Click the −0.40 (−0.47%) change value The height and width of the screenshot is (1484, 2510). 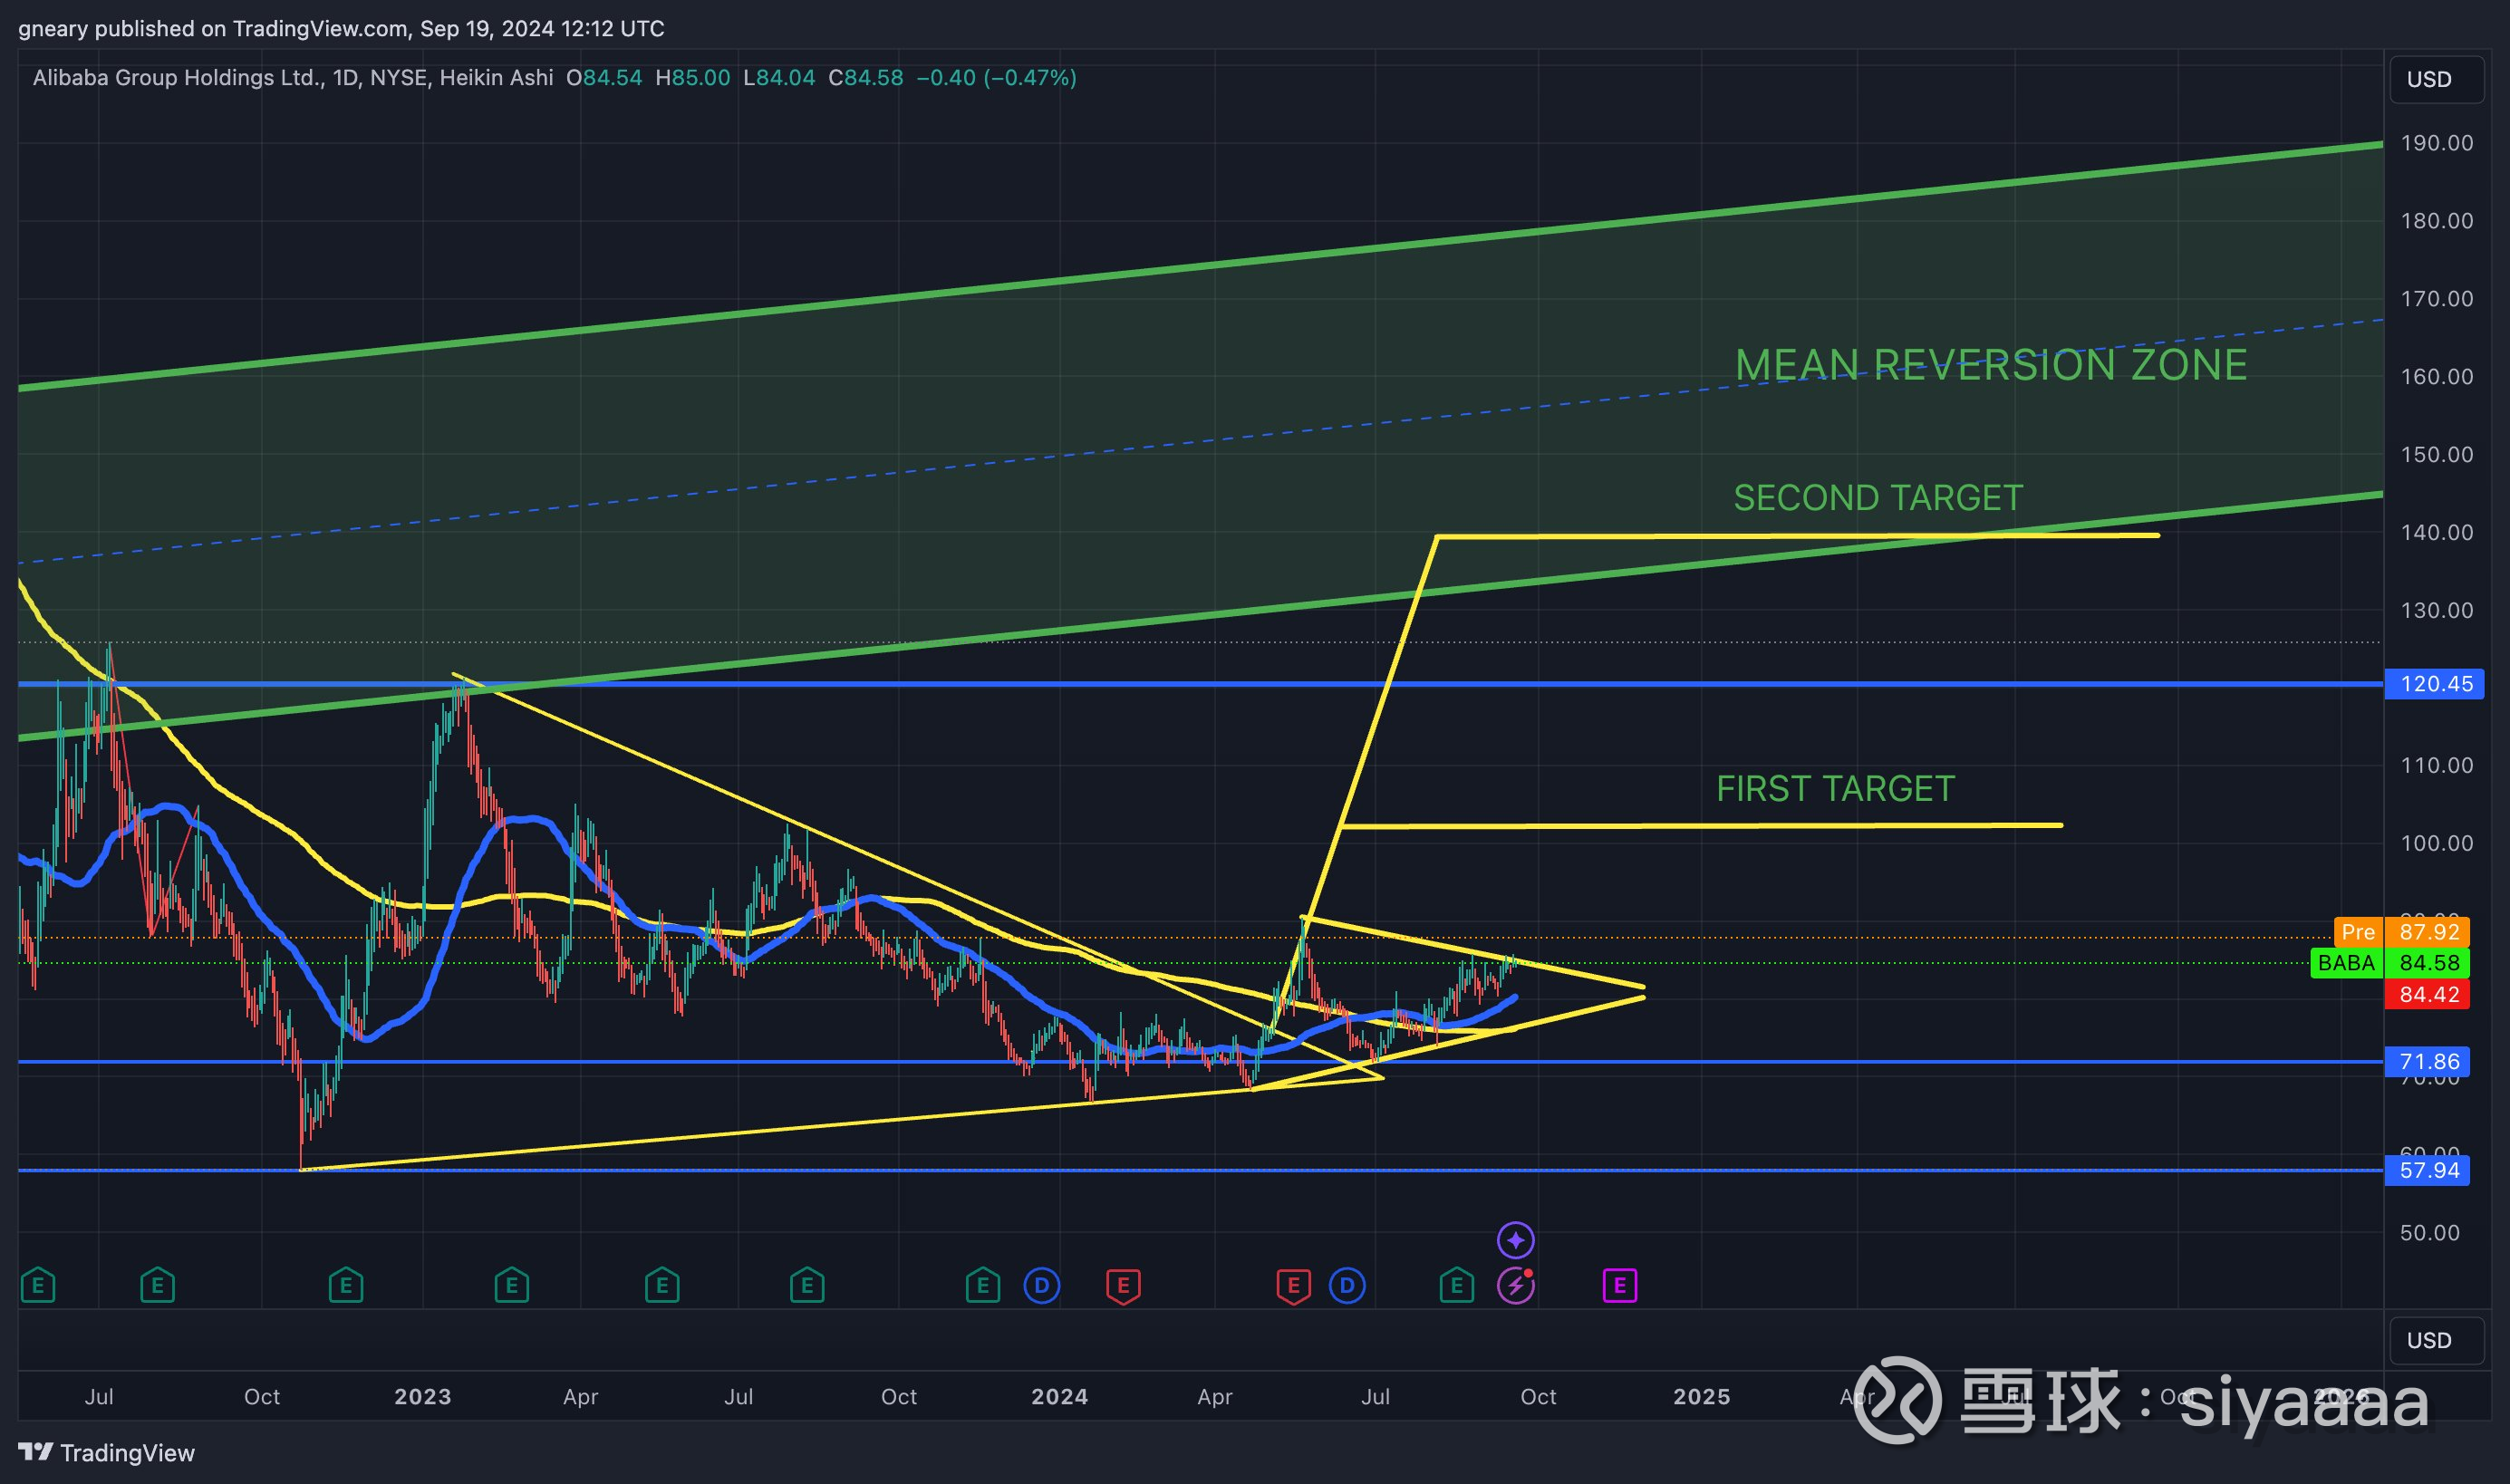(x=996, y=78)
